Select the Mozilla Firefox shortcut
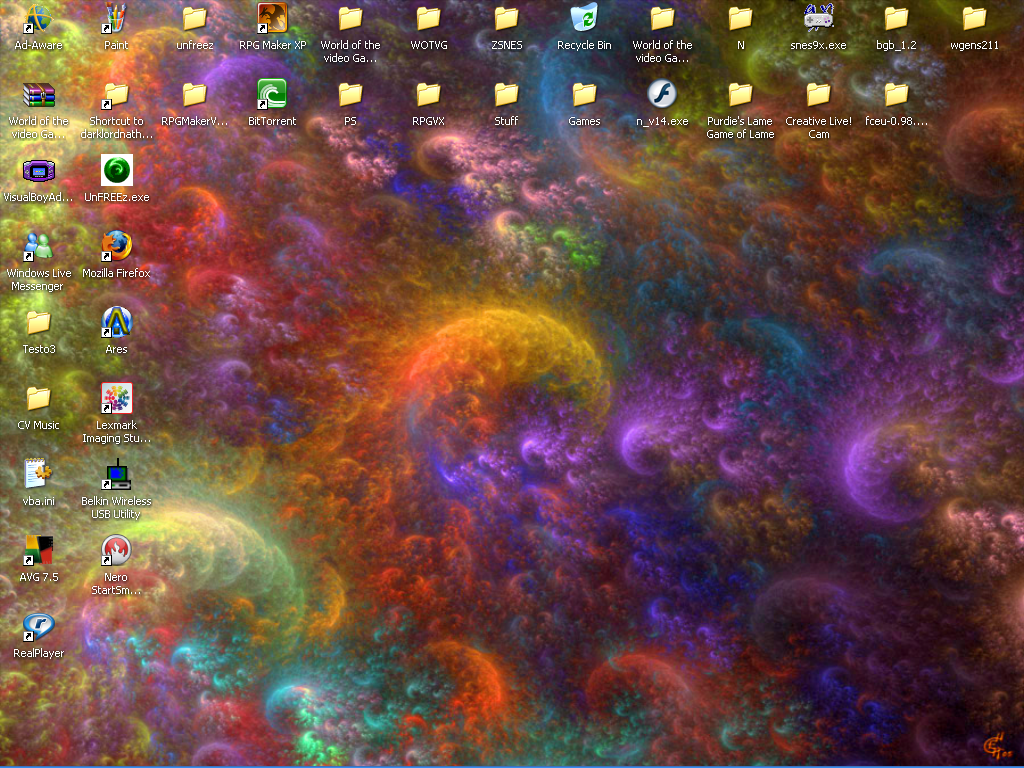This screenshot has height=768, width=1024. (116, 246)
